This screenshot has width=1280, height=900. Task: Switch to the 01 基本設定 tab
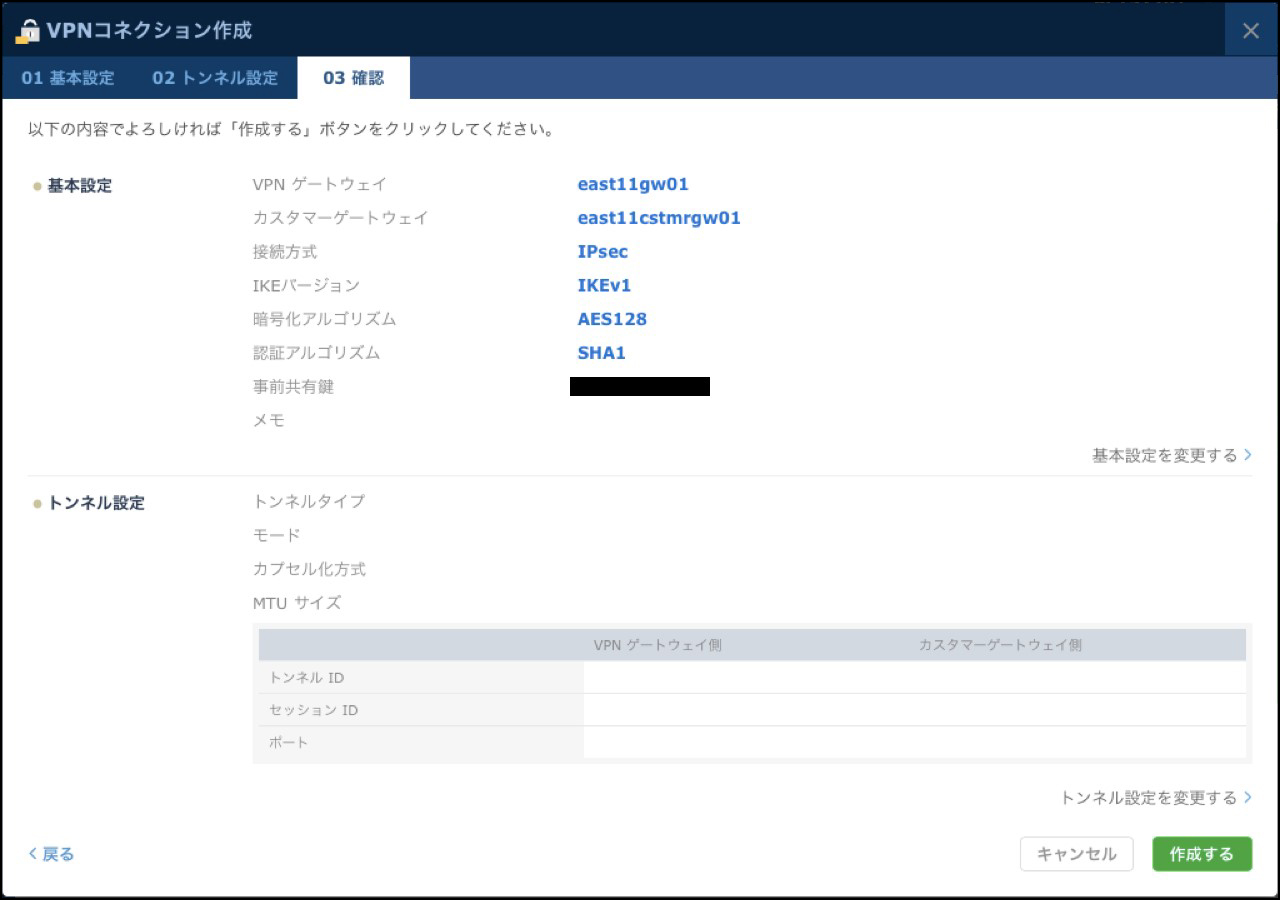[68, 78]
